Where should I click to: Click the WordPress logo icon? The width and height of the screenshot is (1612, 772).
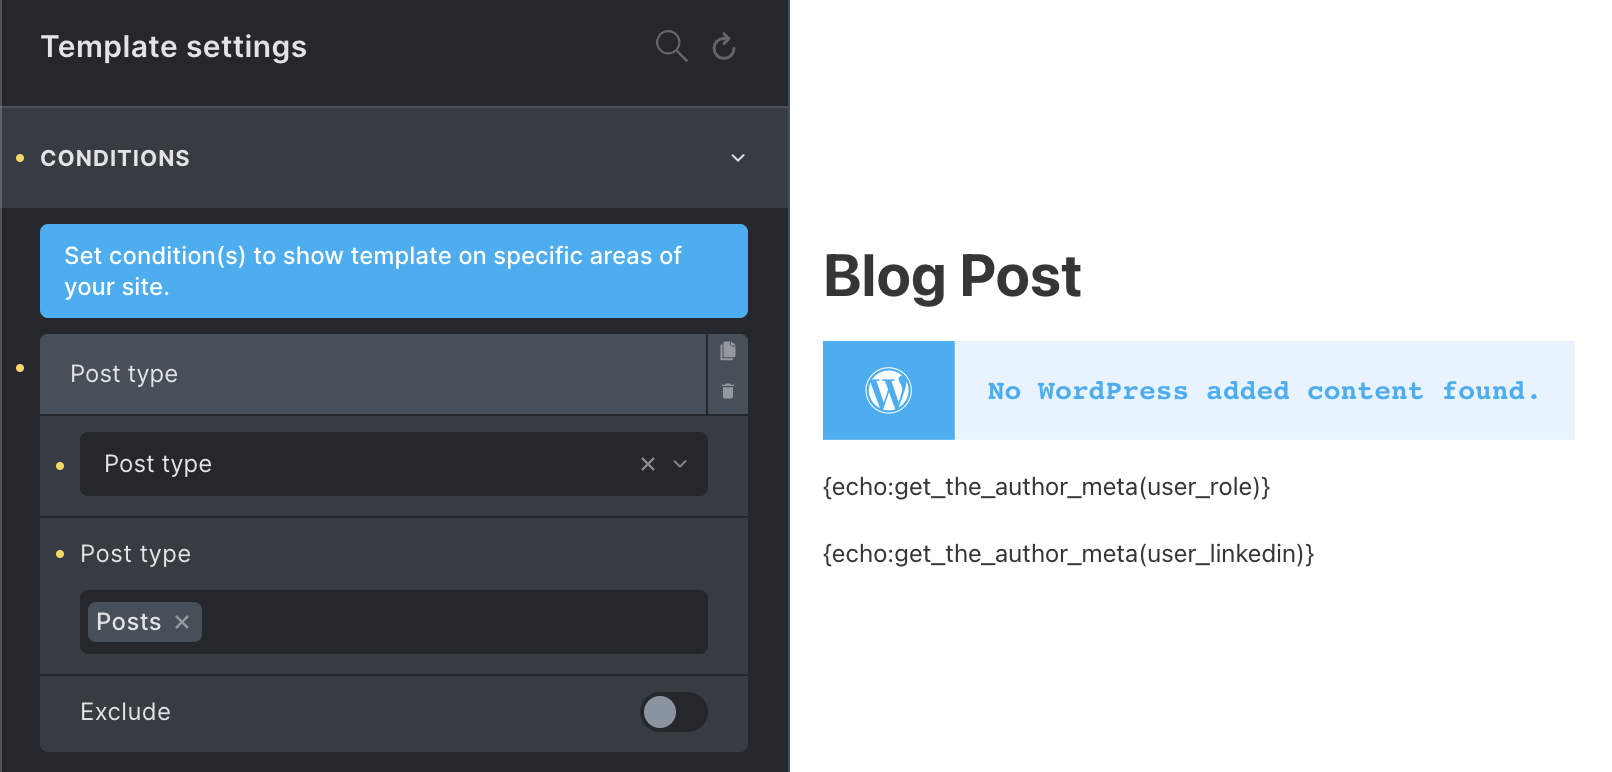pyautogui.click(x=889, y=390)
